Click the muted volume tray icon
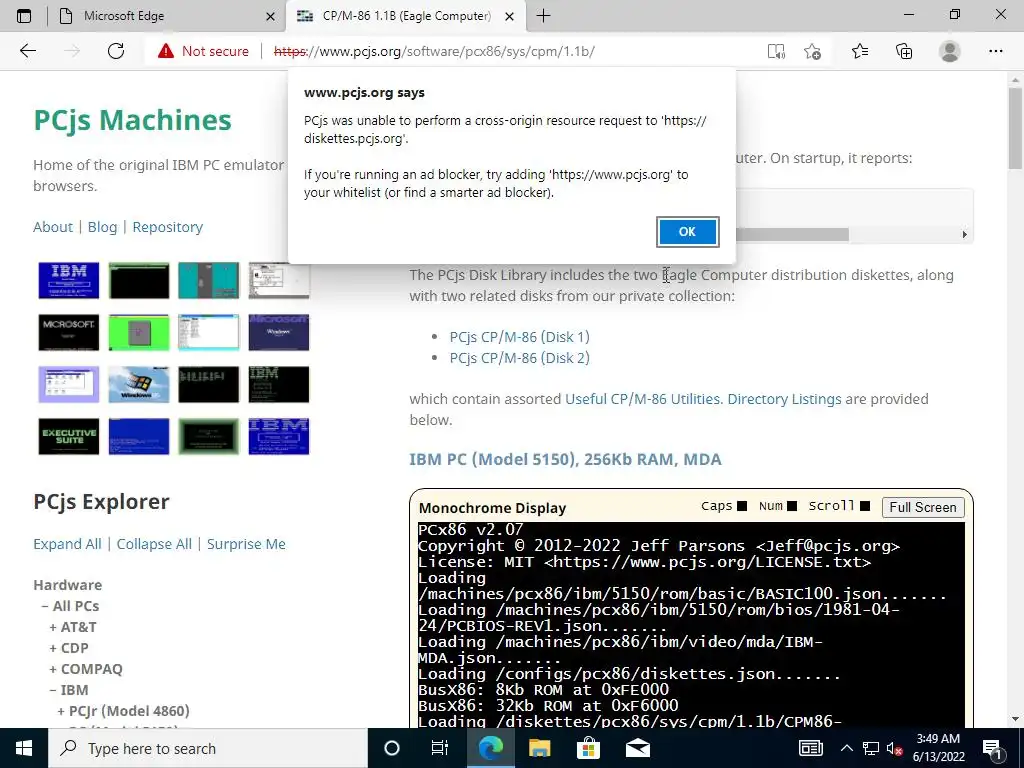 (x=895, y=749)
